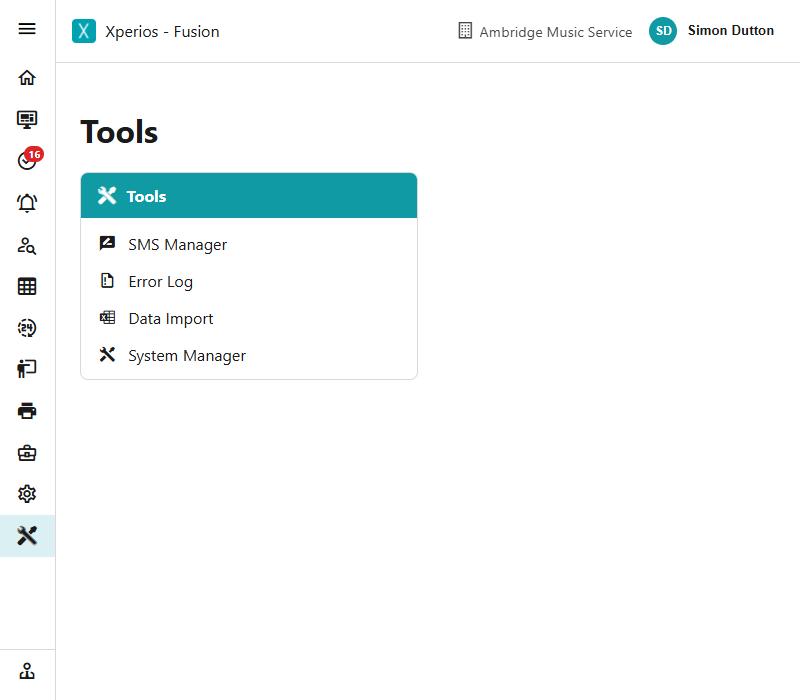Image resolution: width=800 pixels, height=700 pixels.
Task: Open the printer icon in sidebar
Action: point(27,411)
